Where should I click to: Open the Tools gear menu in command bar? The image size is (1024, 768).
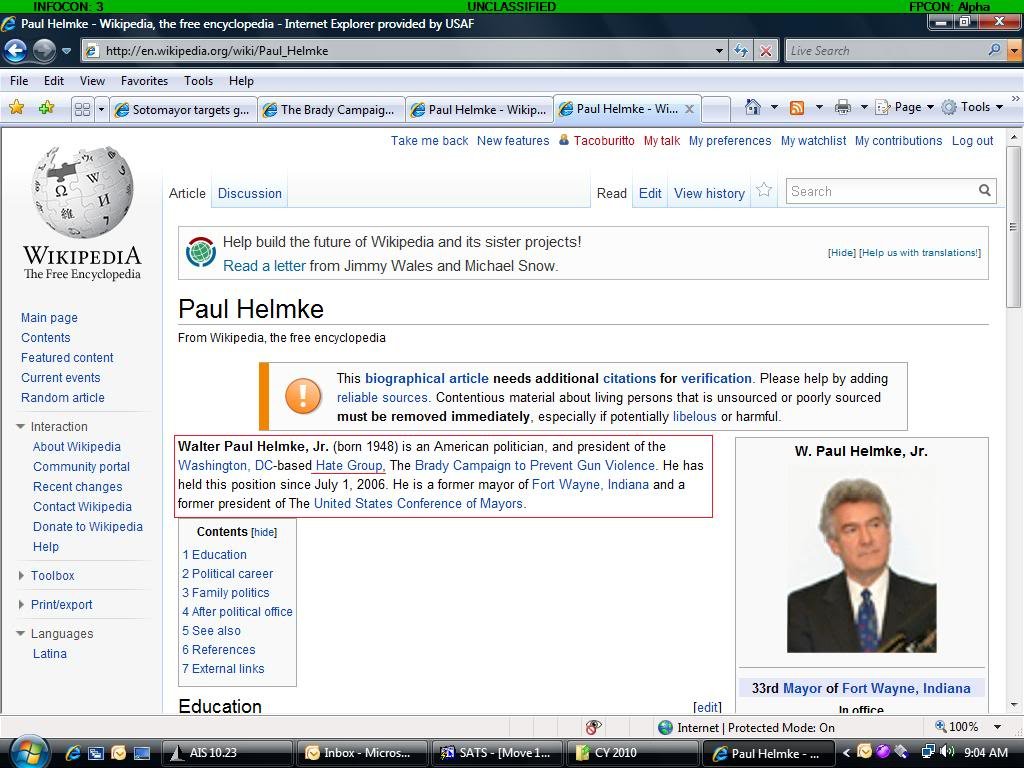(x=972, y=107)
